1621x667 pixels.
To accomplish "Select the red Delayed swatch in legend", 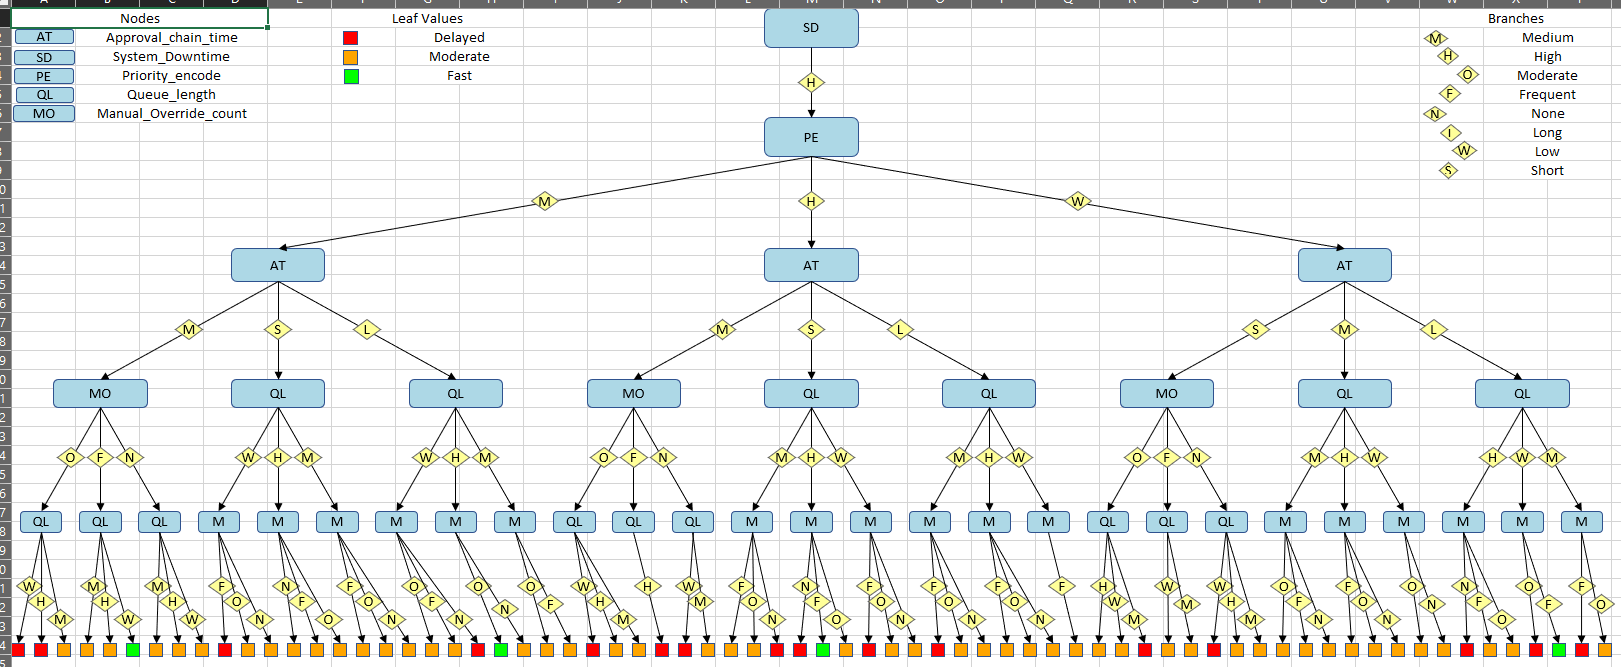I will tap(350, 38).
